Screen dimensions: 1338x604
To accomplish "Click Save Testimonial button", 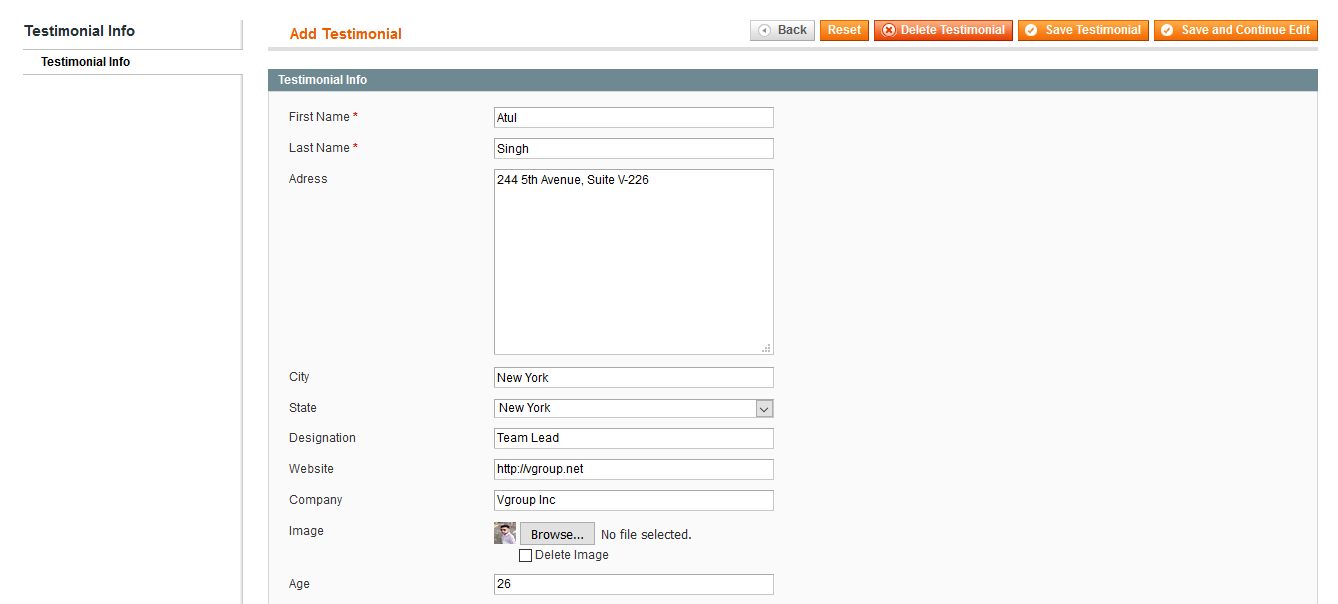I will tap(1083, 31).
